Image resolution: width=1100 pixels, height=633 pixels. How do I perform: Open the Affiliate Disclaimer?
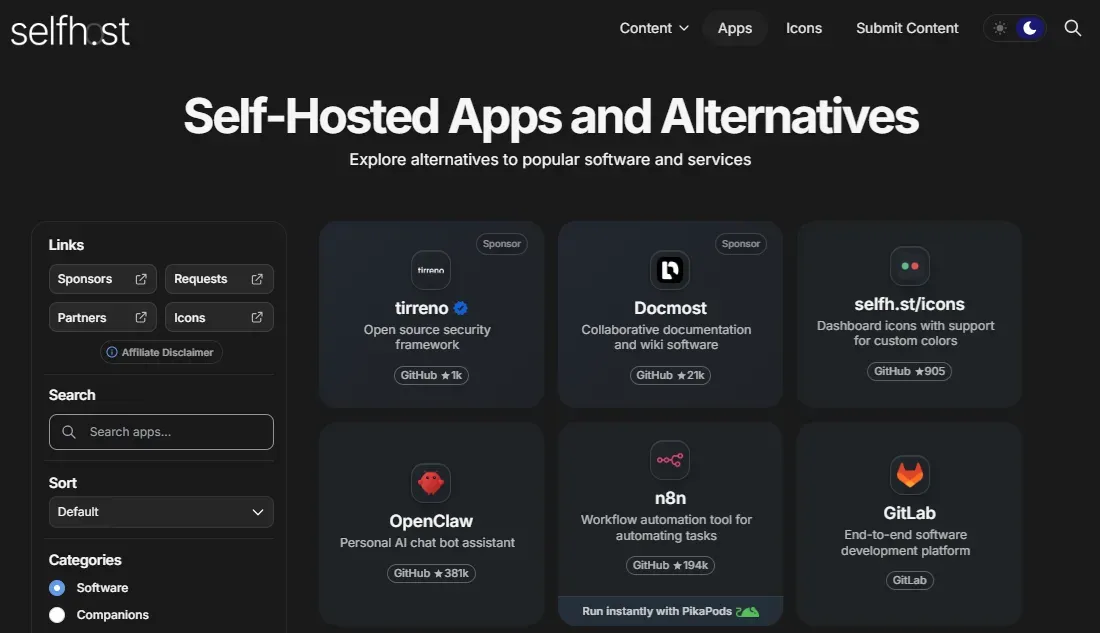tap(161, 352)
